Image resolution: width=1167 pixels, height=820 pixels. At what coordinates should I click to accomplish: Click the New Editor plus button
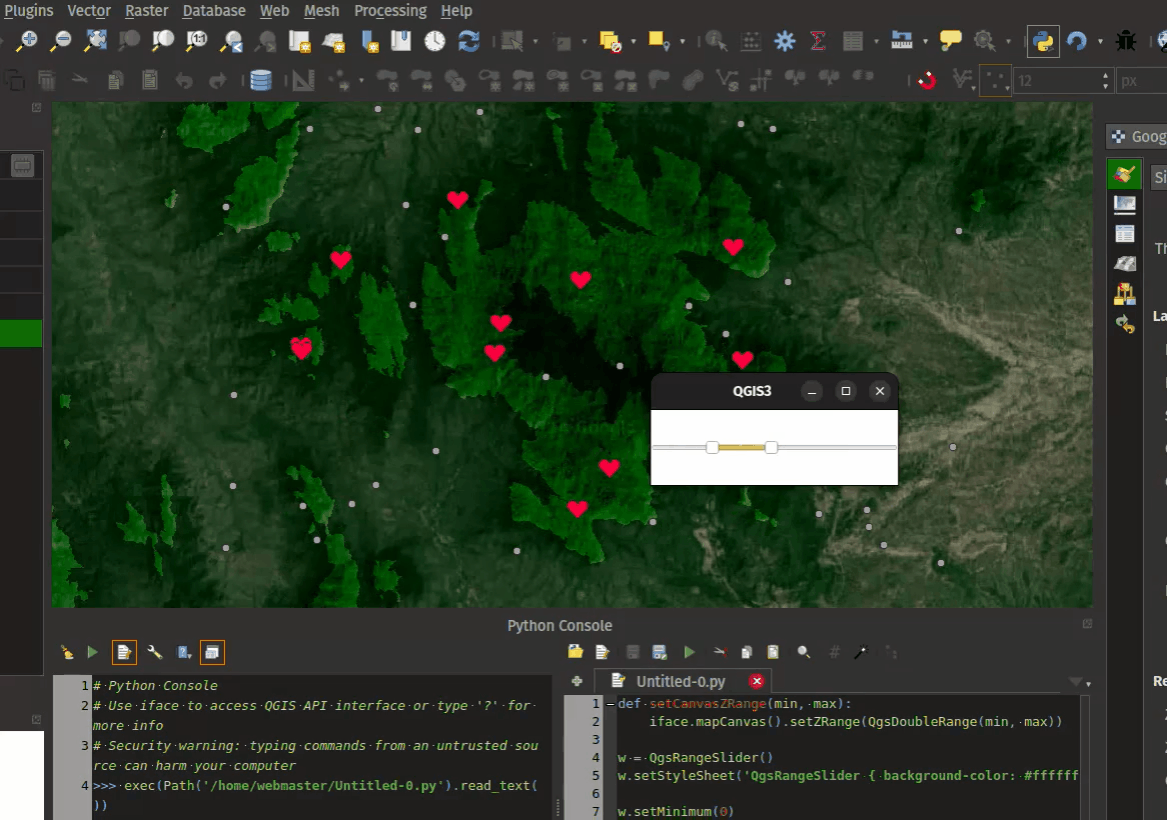577,681
